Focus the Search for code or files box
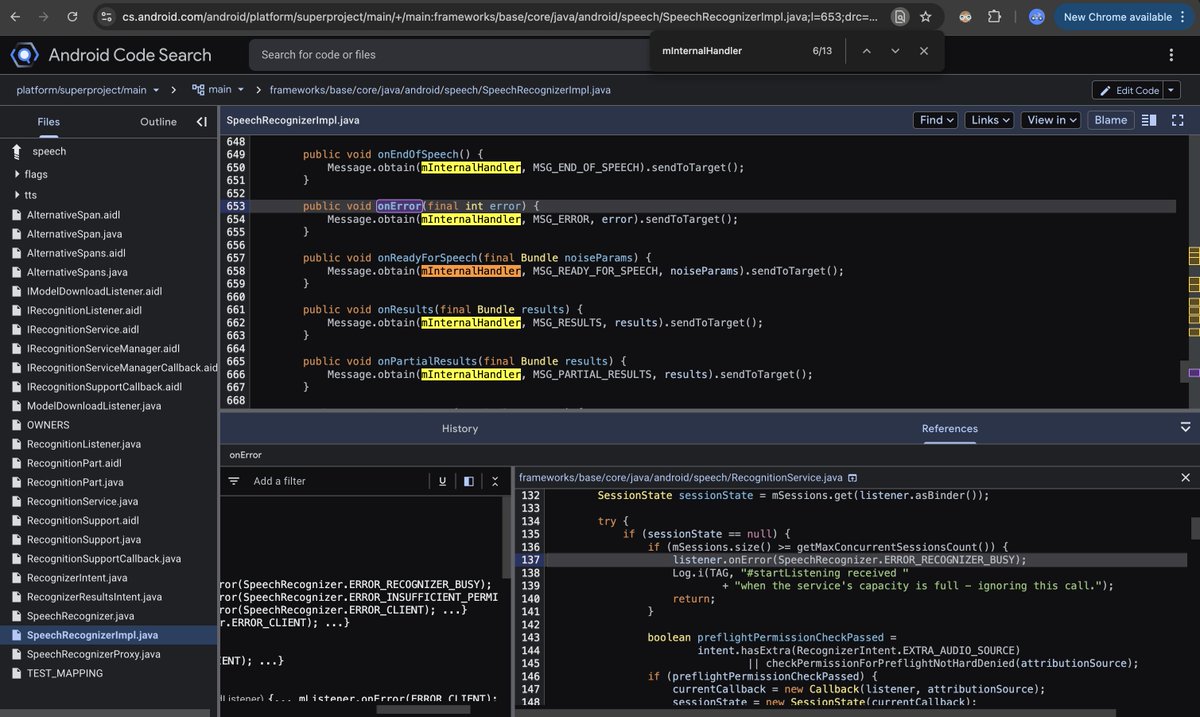 [450, 55]
